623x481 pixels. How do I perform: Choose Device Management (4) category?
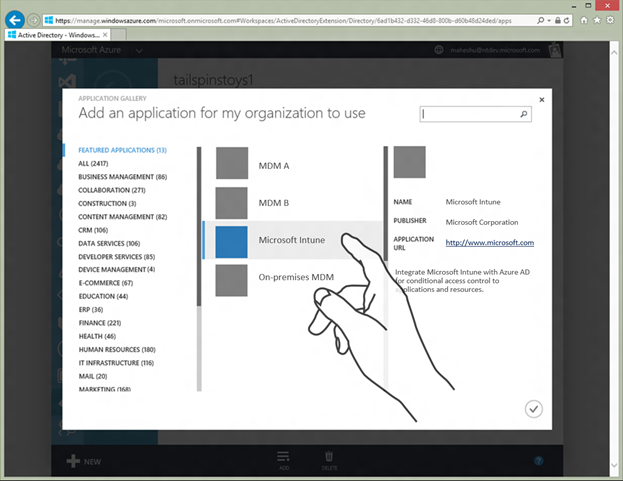116,269
